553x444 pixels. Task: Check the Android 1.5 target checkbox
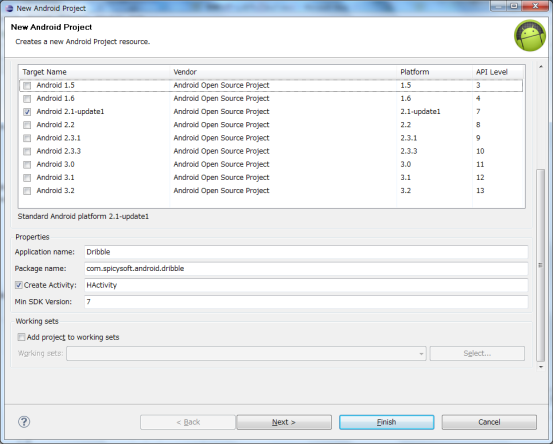click(27, 85)
